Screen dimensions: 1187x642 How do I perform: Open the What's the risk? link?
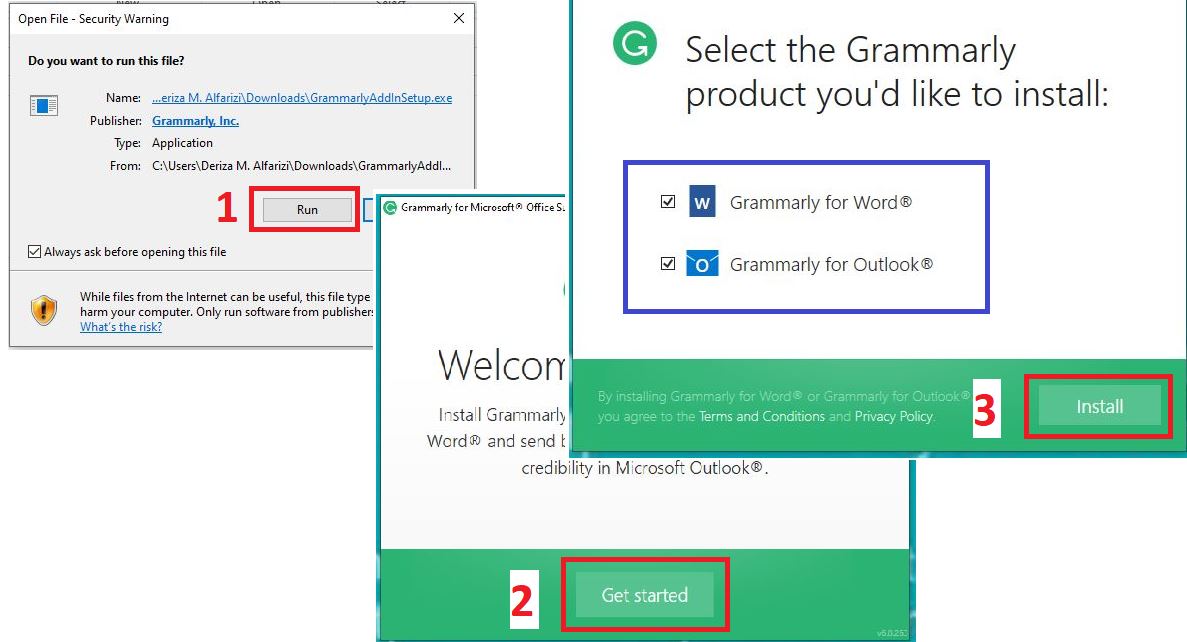pyautogui.click(x=121, y=327)
